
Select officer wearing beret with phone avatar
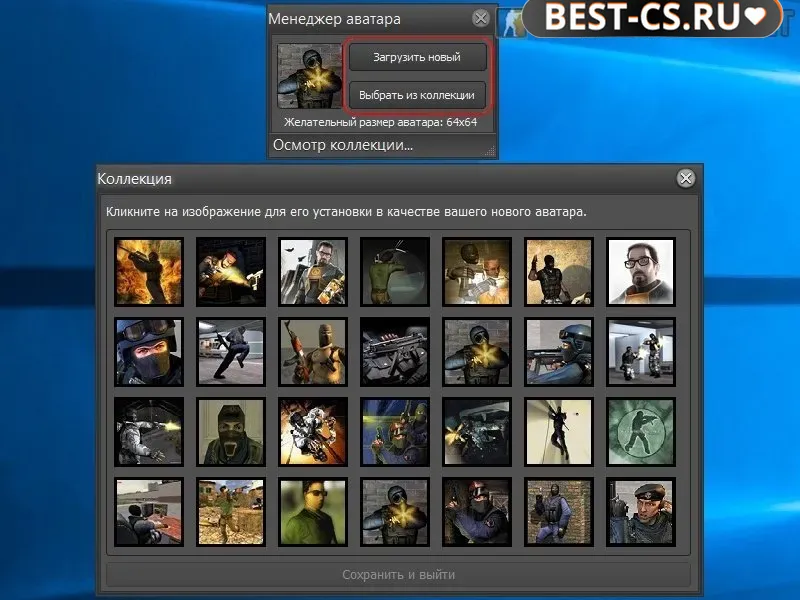(641, 512)
